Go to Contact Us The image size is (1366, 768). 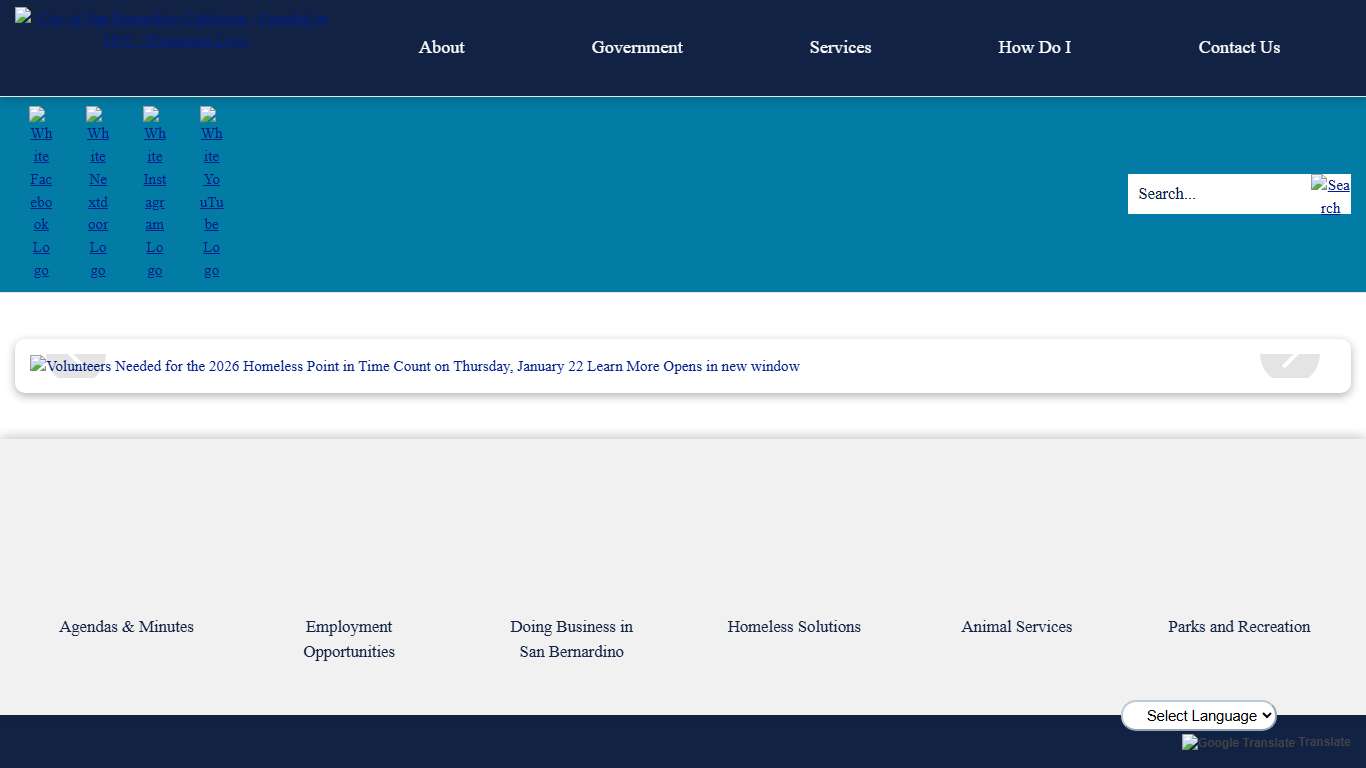tap(1239, 47)
